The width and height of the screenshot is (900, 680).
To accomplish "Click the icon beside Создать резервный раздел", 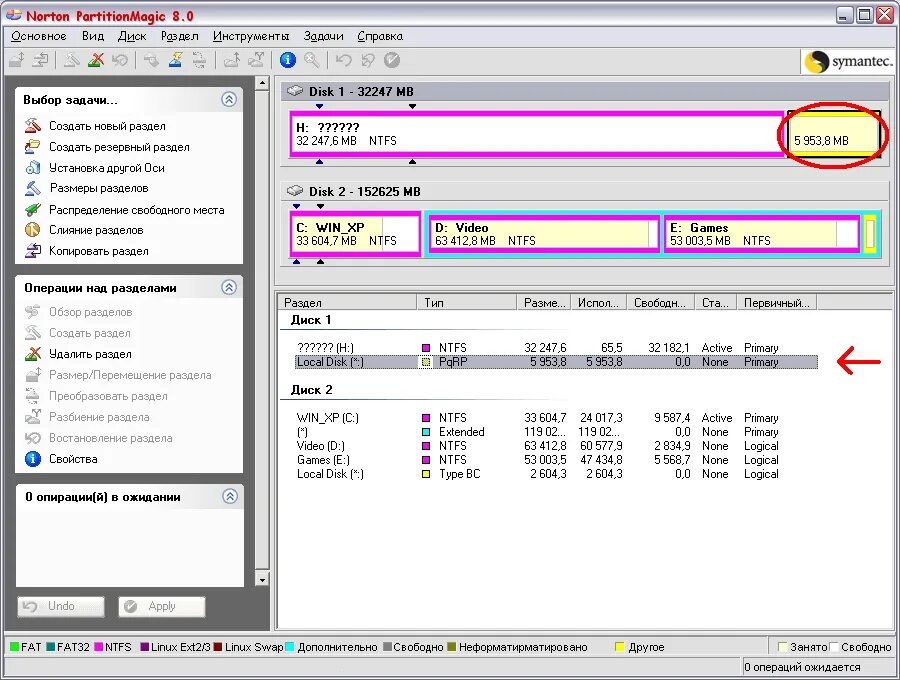I will (33, 146).
